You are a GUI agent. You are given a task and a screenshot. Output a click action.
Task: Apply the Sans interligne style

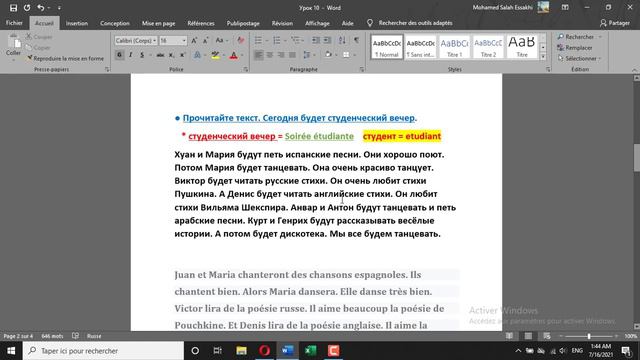[x=420, y=47]
